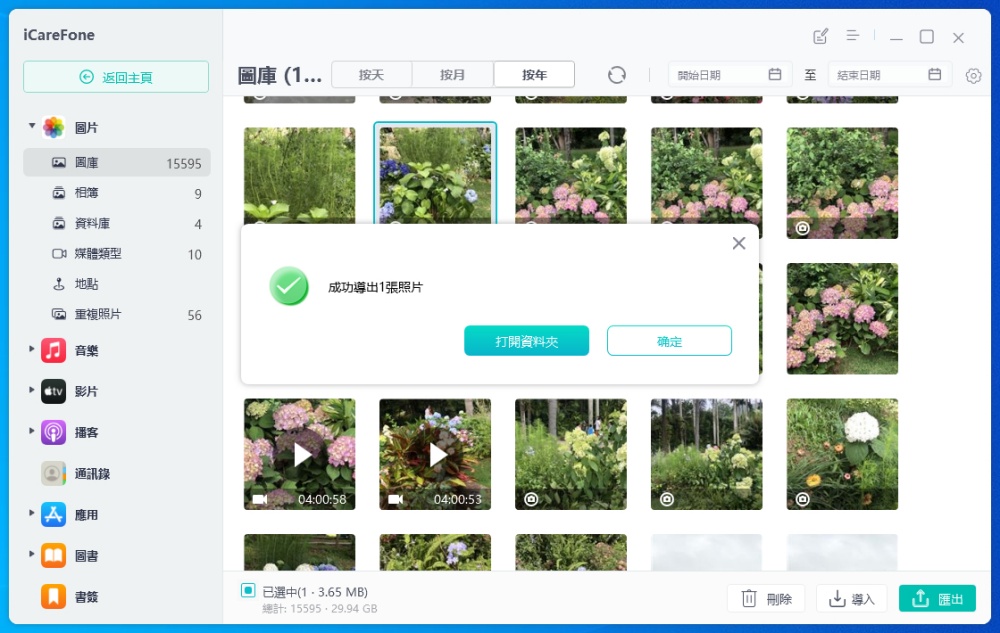Screen dimensions: 1000x633
Task: Open the start date calendar icon
Action: [x=775, y=74]
